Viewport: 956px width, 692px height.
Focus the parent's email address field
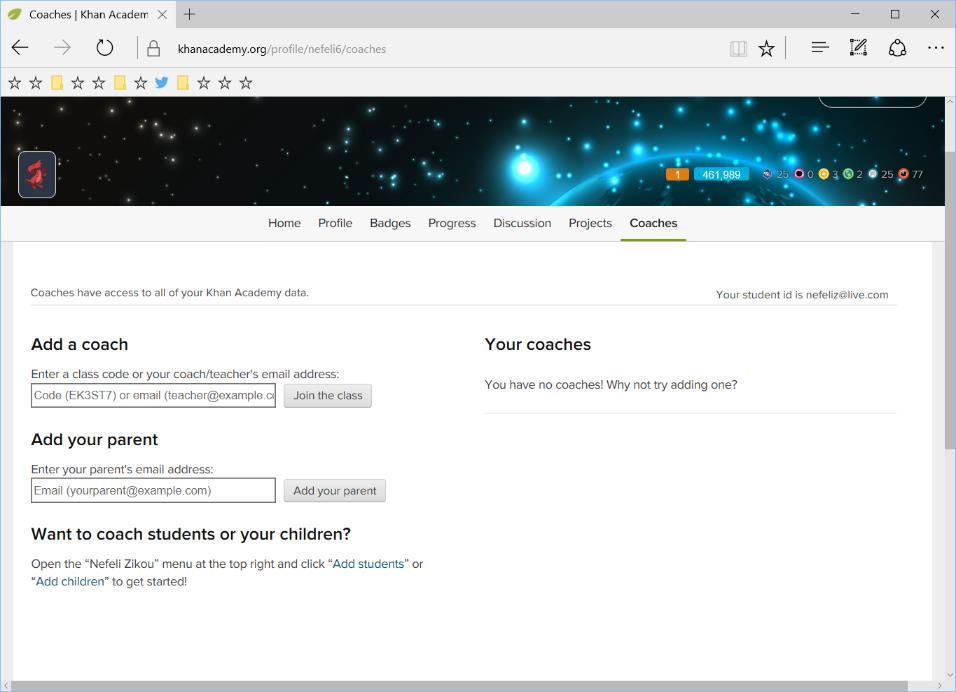(x=153, y=490)
